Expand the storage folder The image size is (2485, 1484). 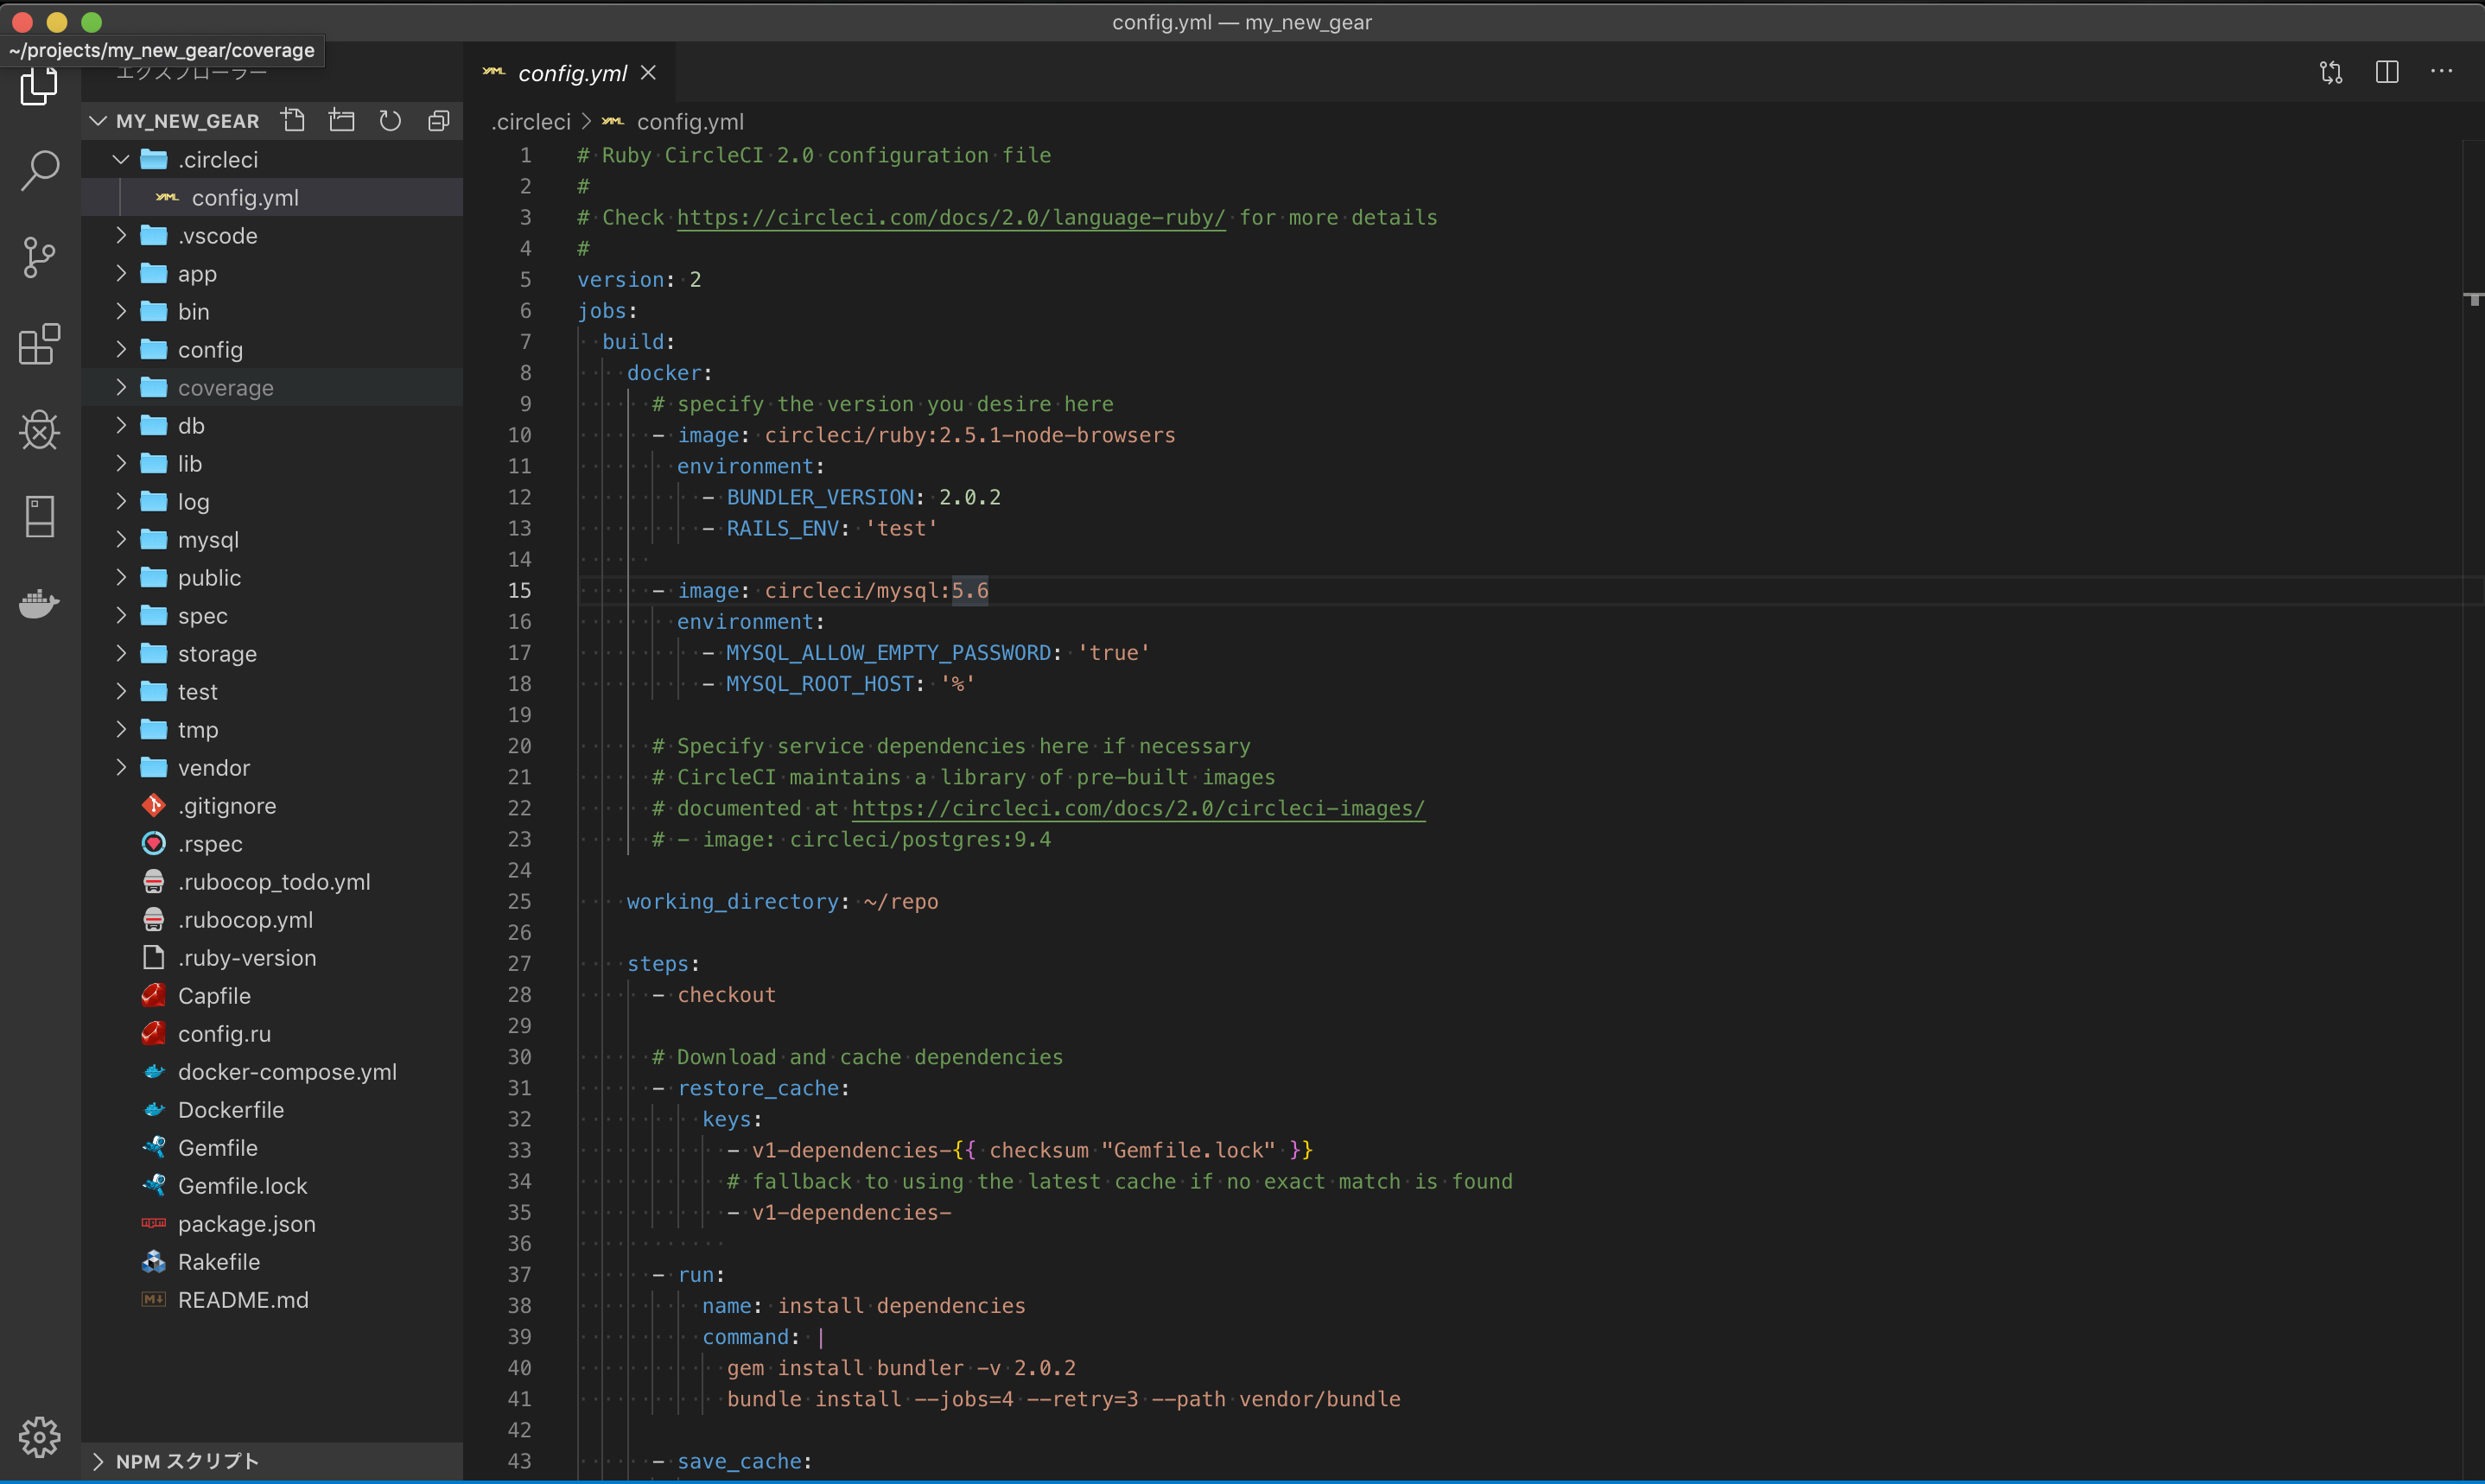121,654
